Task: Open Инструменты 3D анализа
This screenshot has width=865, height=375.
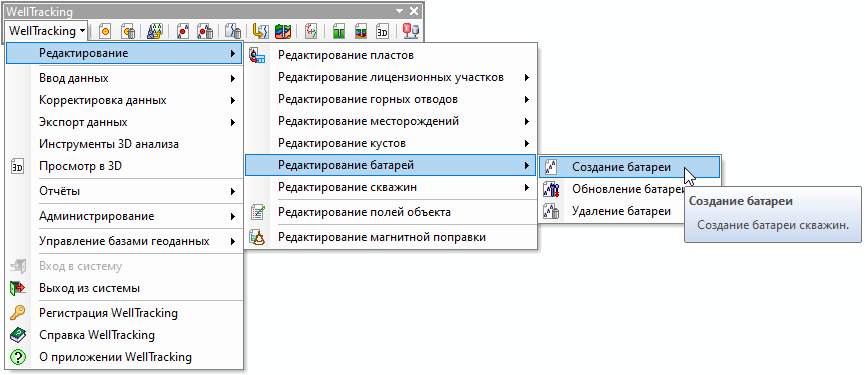Action: point(124,144)
